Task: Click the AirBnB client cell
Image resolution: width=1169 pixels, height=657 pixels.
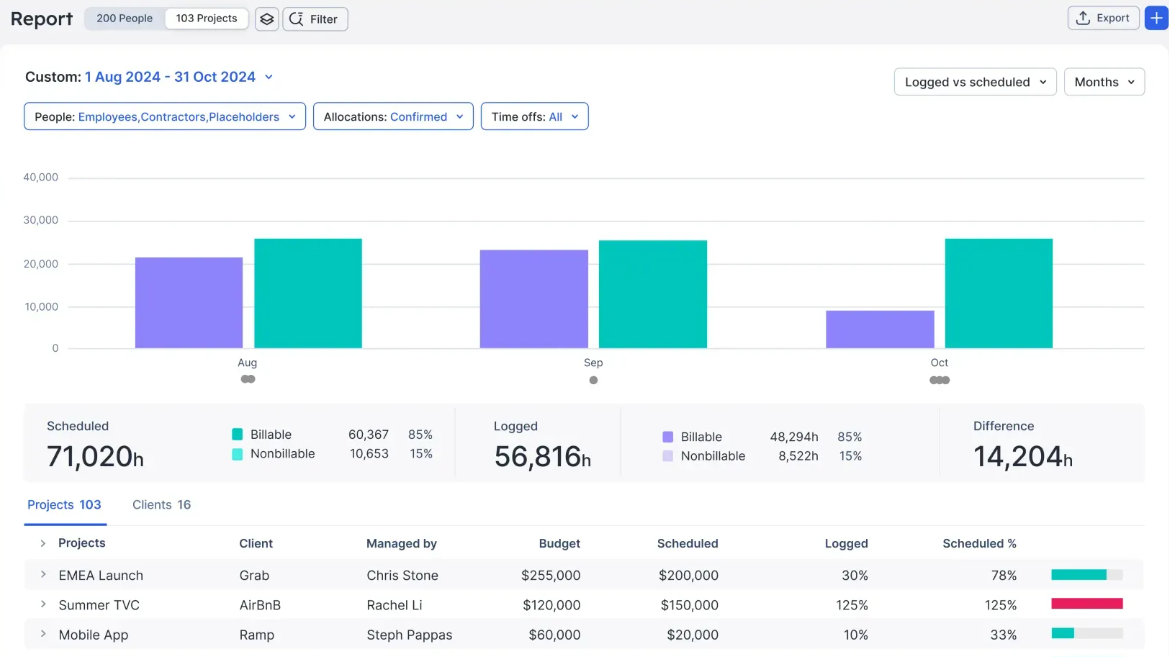Action: pyautogui.click(x=259, y=605)
